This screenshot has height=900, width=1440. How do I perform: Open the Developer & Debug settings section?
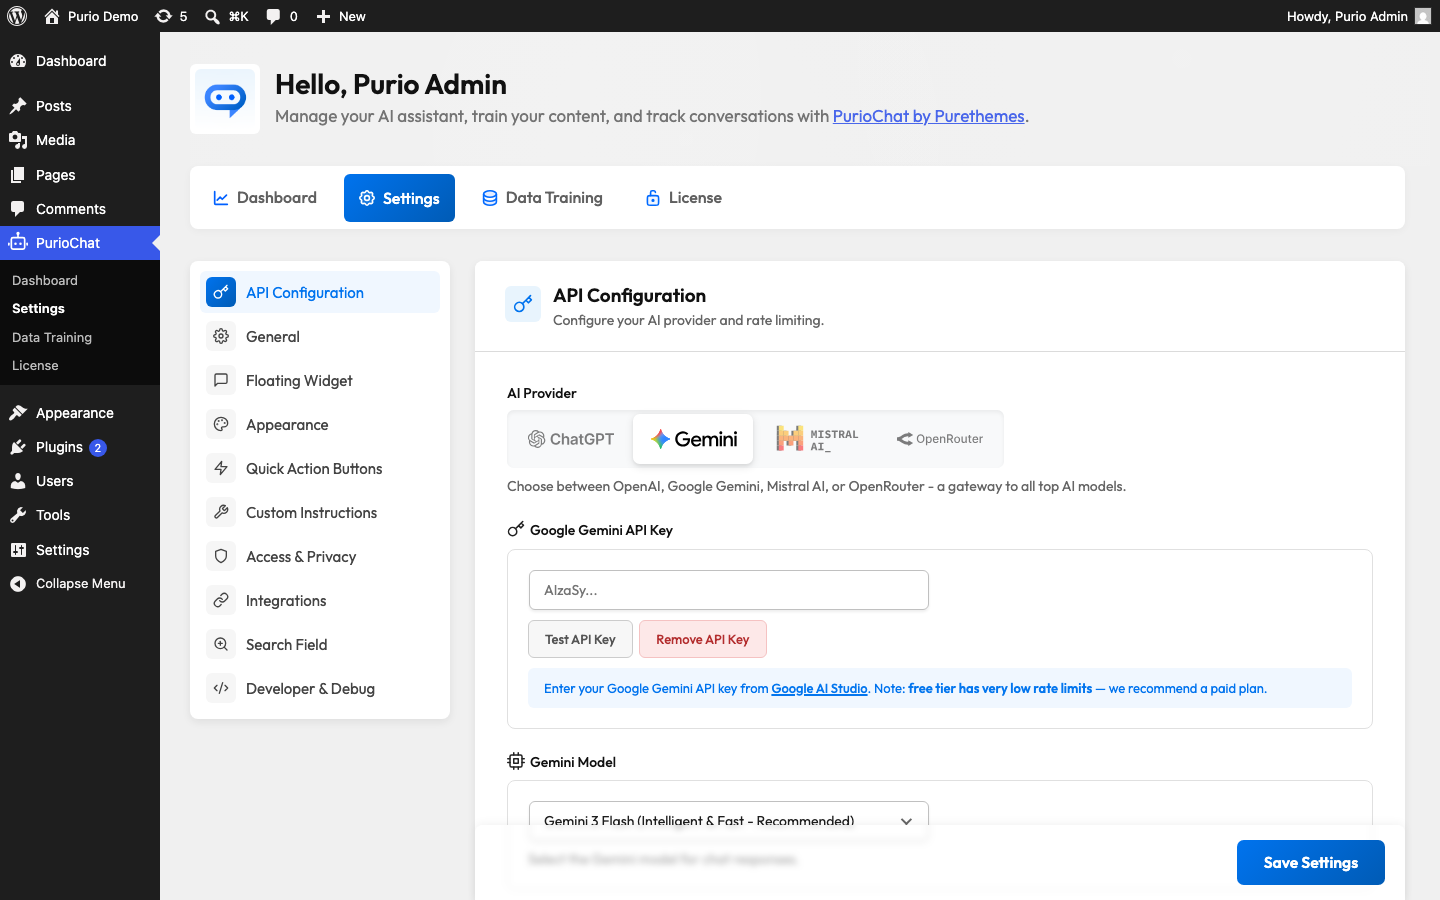[320, 688]
